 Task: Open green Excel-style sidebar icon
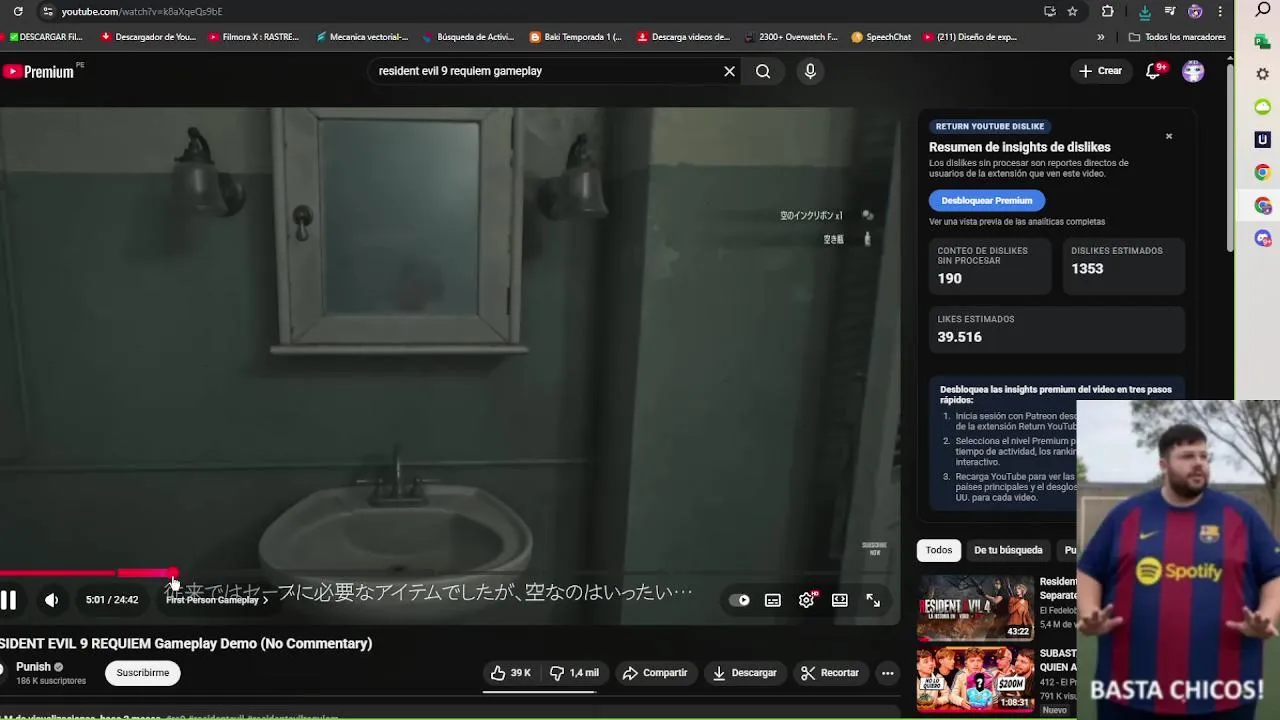pos(1263,41)
